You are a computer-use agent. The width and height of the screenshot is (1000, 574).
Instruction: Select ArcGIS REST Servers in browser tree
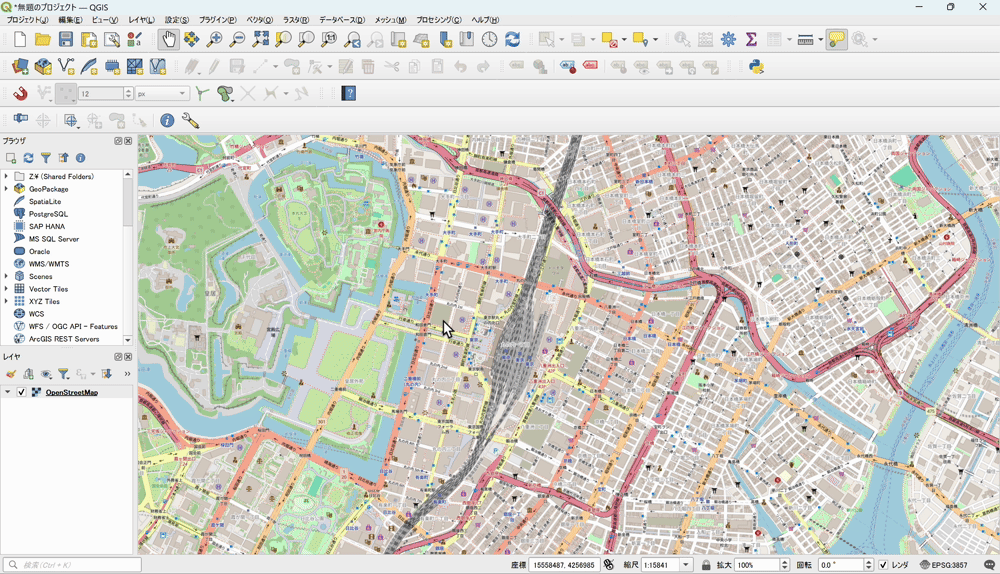pyautogui.click(x=64, y=339)
